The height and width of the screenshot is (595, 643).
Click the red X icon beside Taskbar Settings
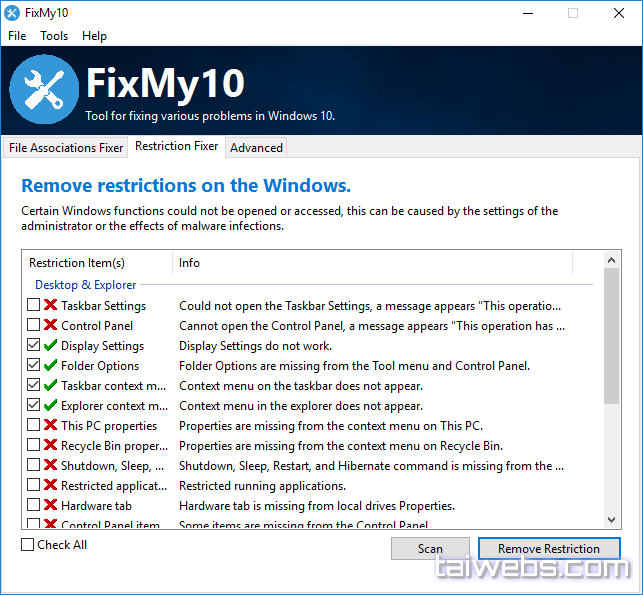[50, 306]
